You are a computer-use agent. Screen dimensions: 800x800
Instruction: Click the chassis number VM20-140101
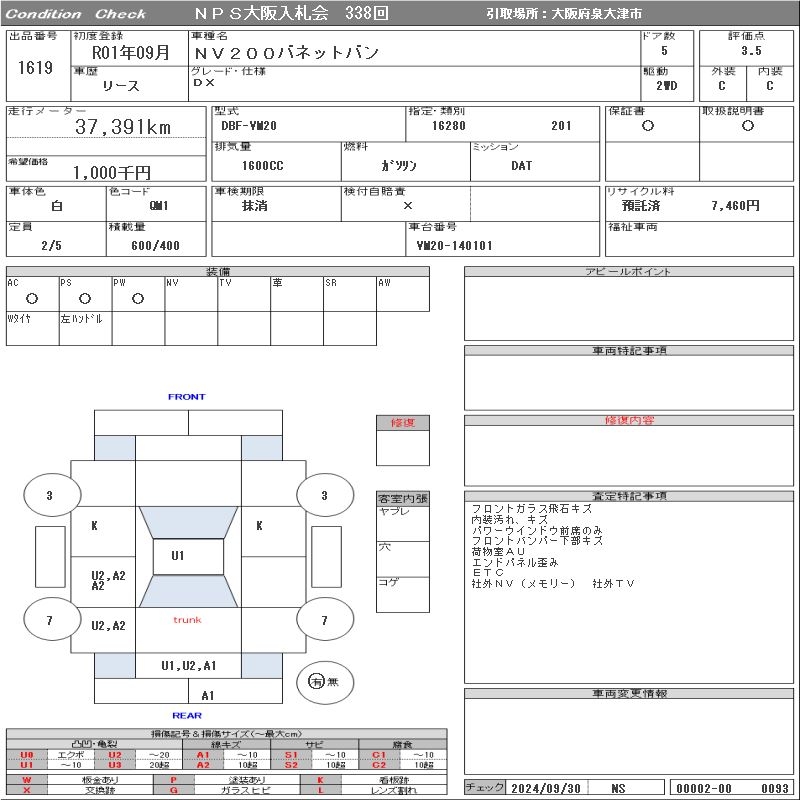pos(455,245)
